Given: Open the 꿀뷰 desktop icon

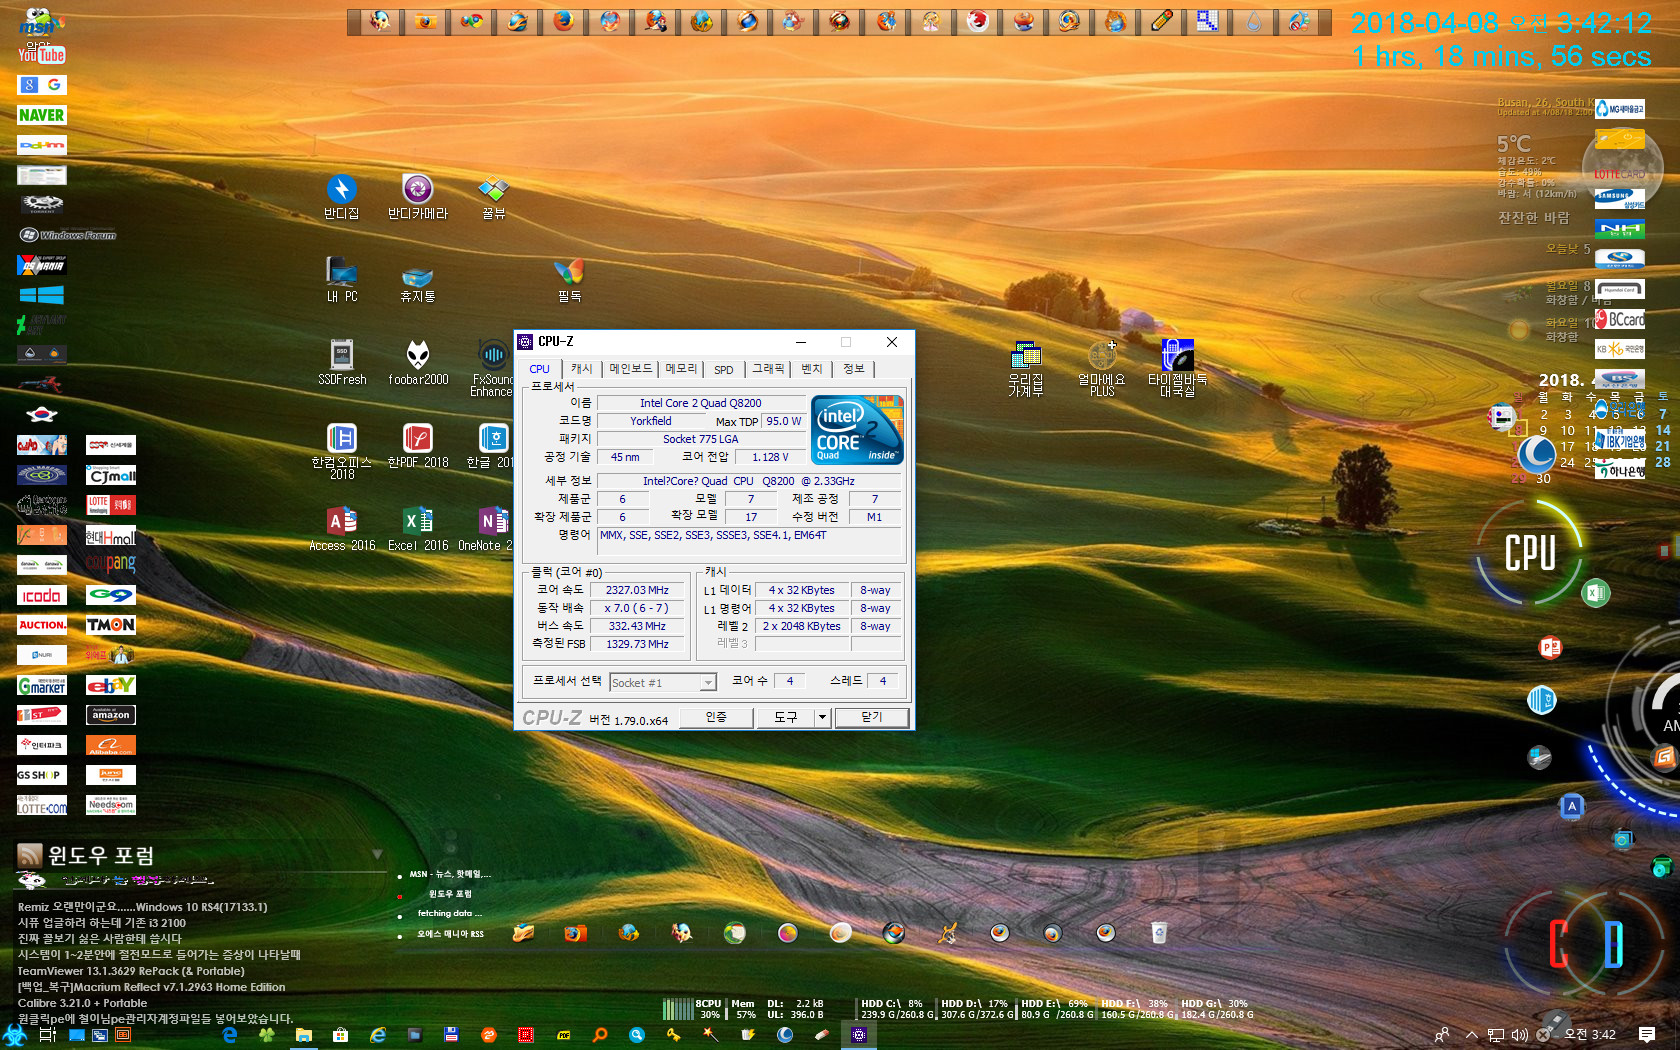Looking at the screenshot, I should (494, 198).
